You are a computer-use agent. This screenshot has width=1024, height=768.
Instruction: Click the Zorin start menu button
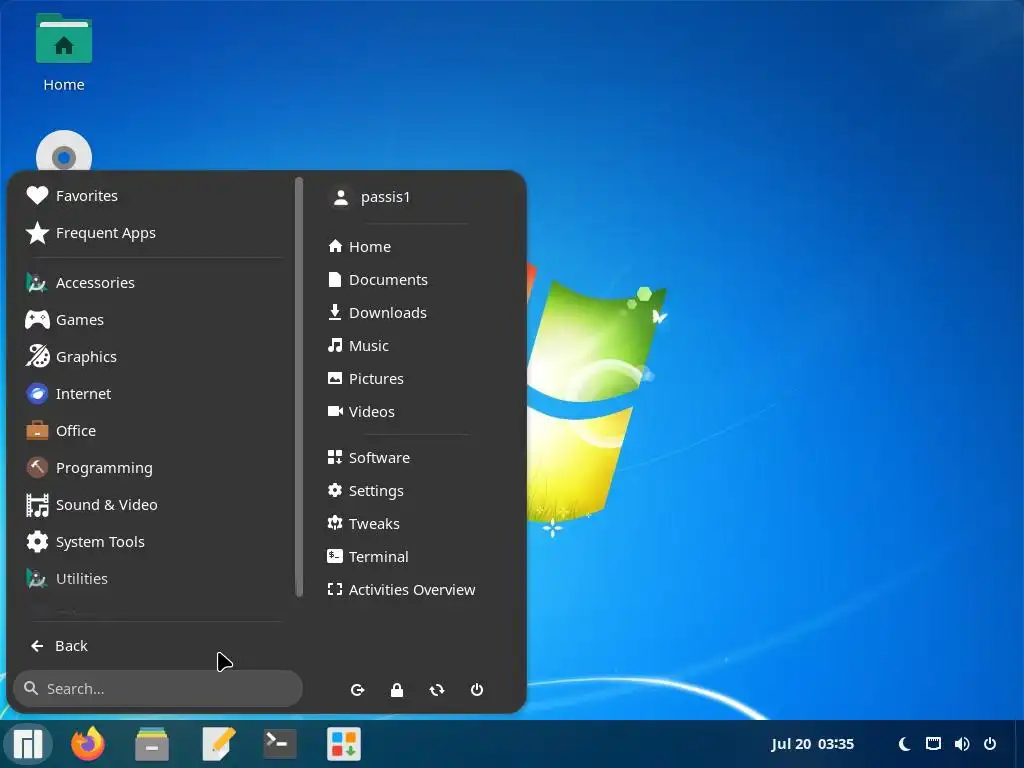tap(27, 744)
